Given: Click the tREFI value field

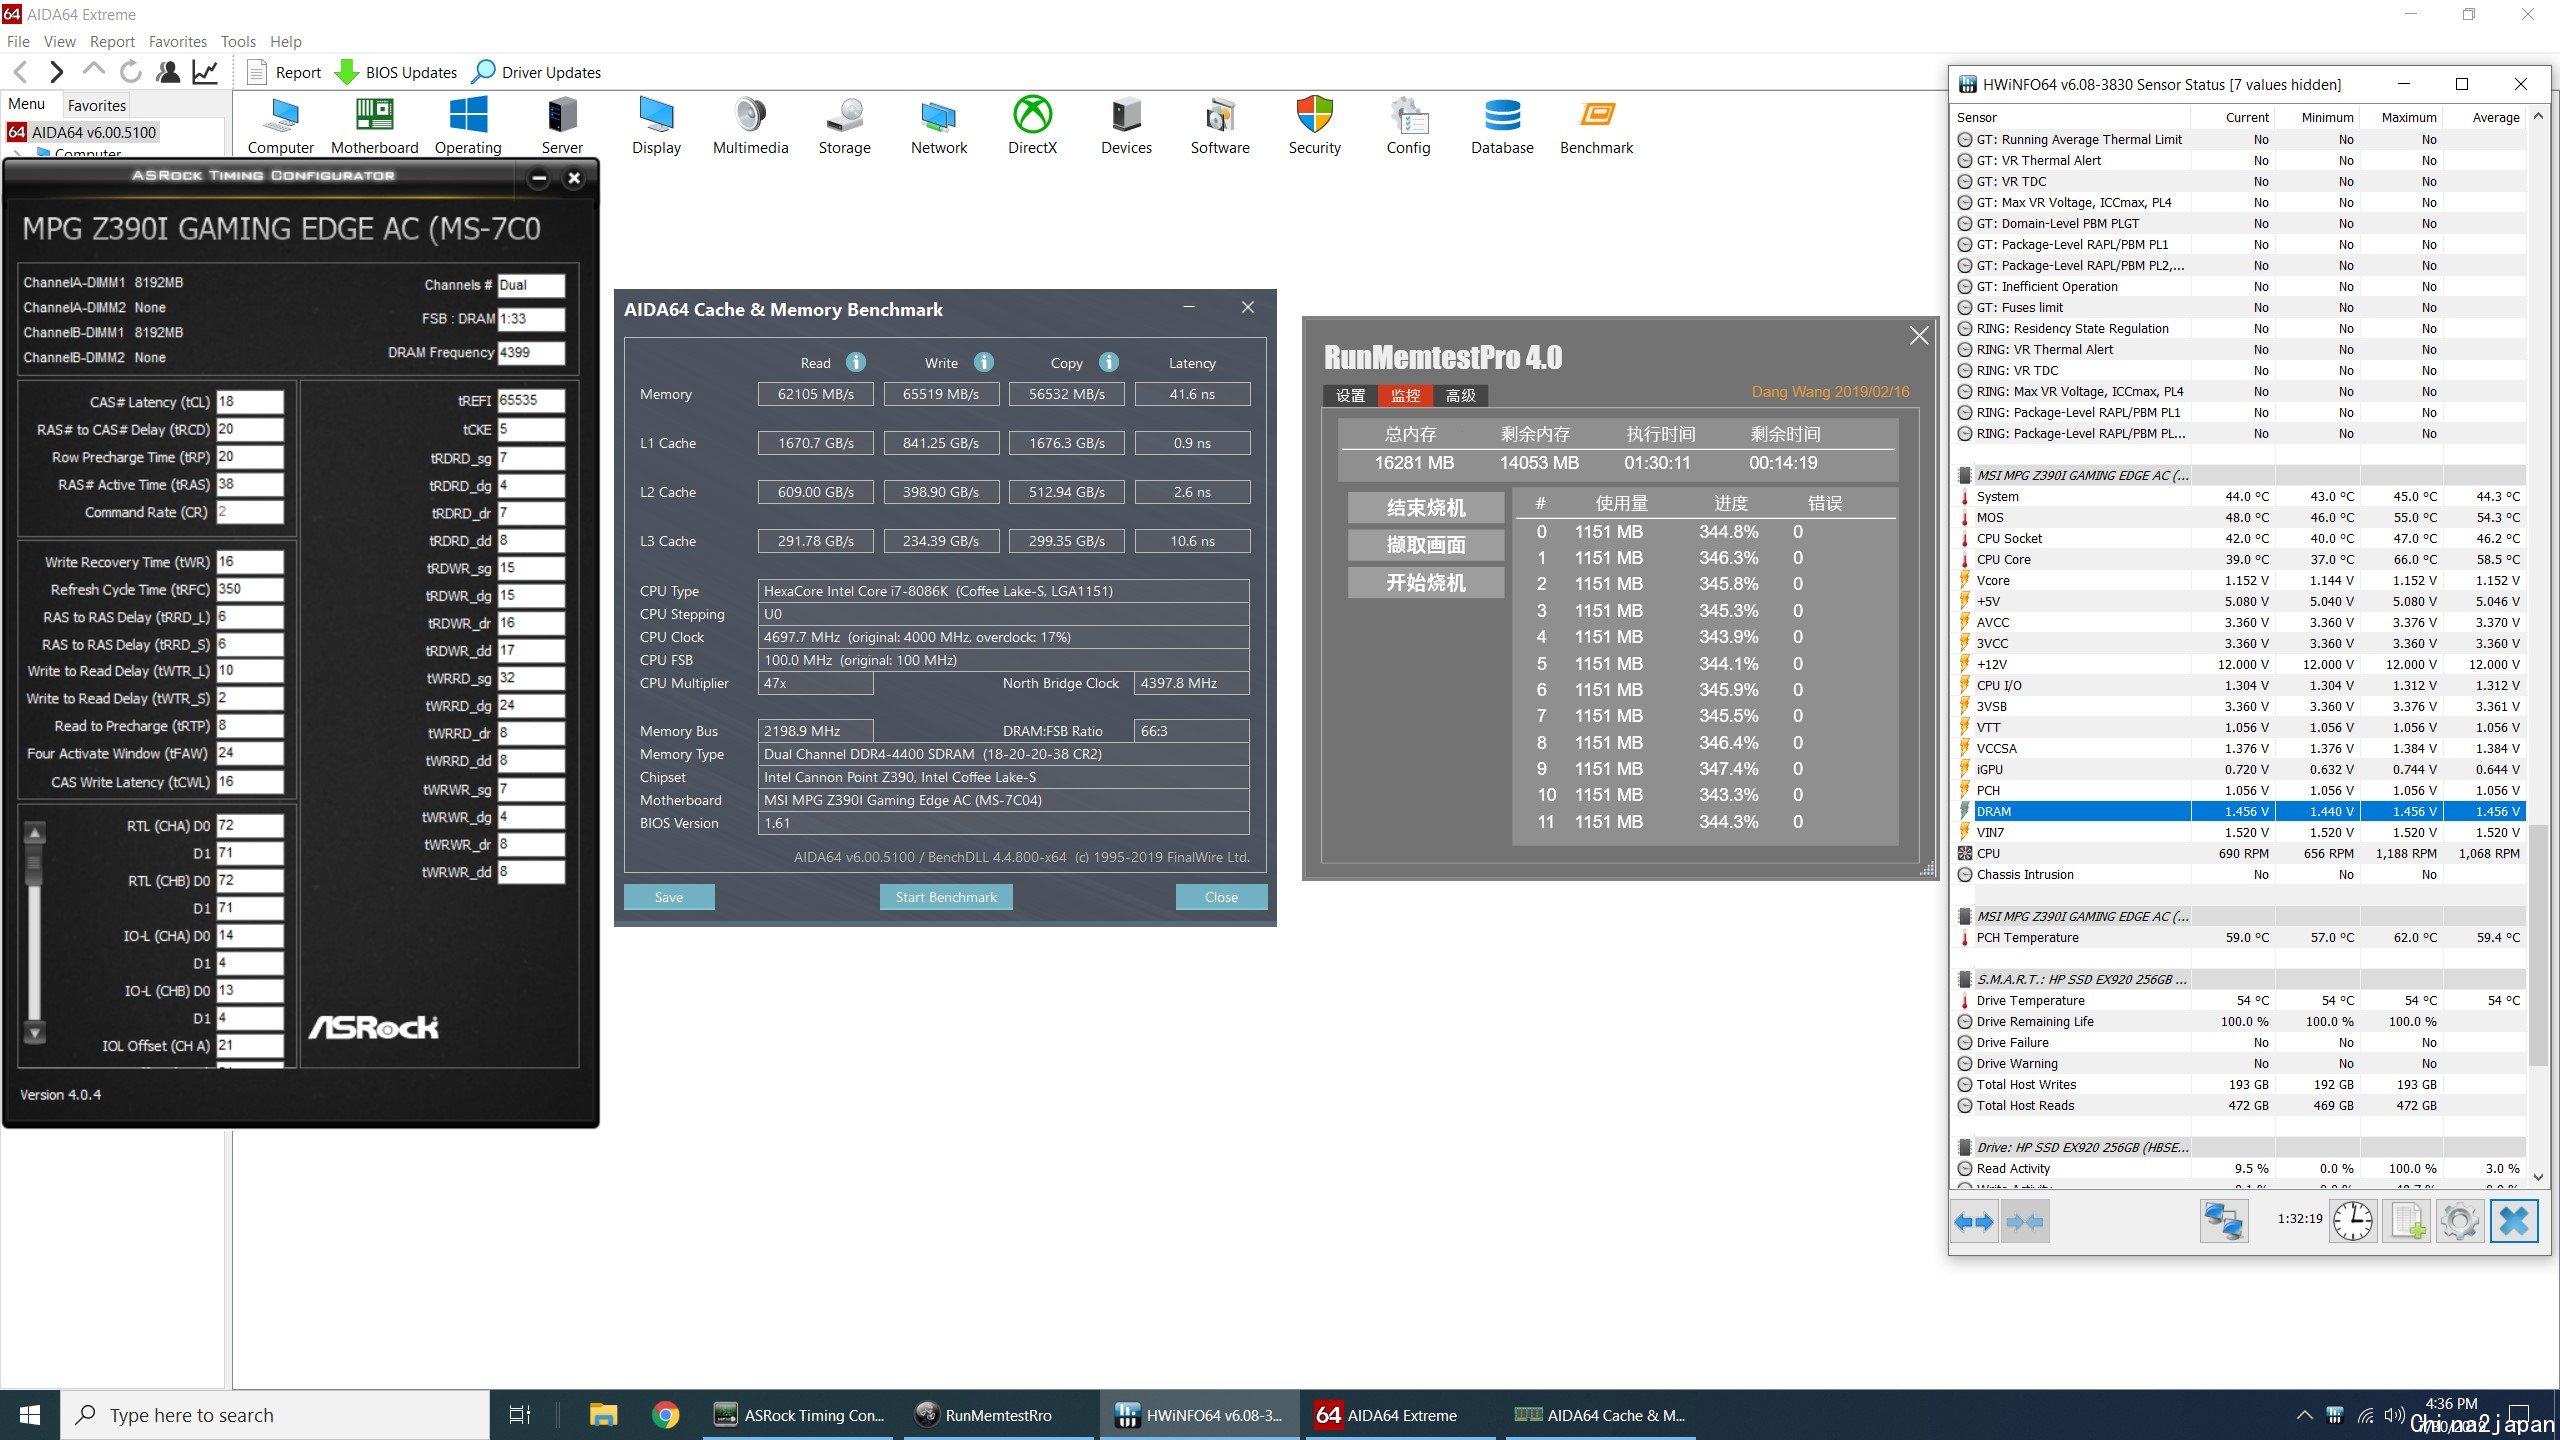Looking at the screenshot, I should click(x=531, y=400).
